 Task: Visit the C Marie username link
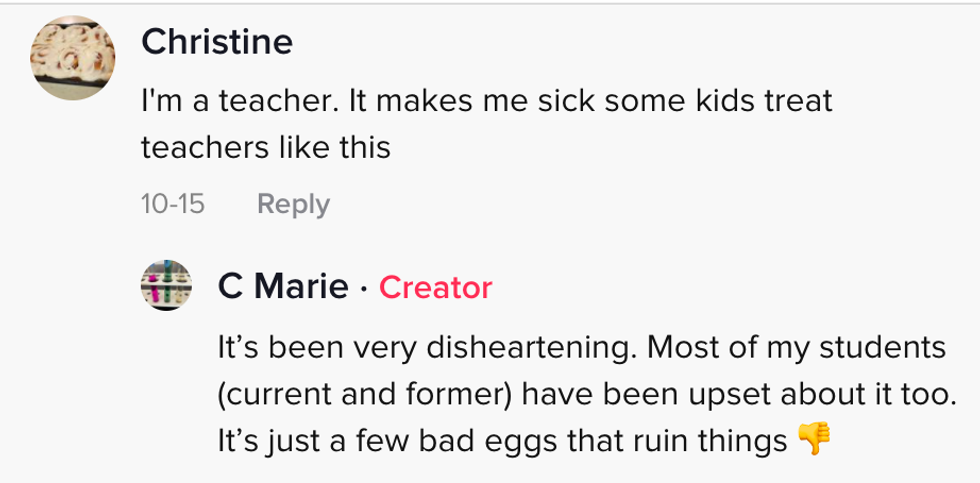(x=283, y=288)
